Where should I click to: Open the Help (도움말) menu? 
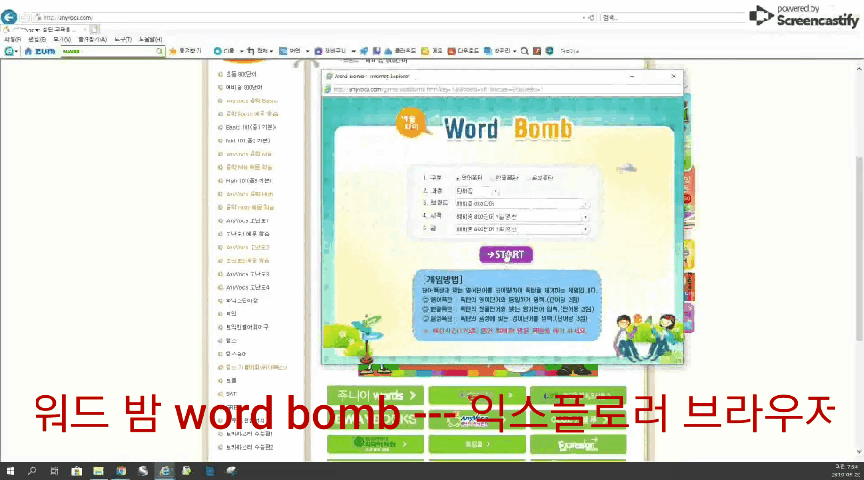click(150, 40)
